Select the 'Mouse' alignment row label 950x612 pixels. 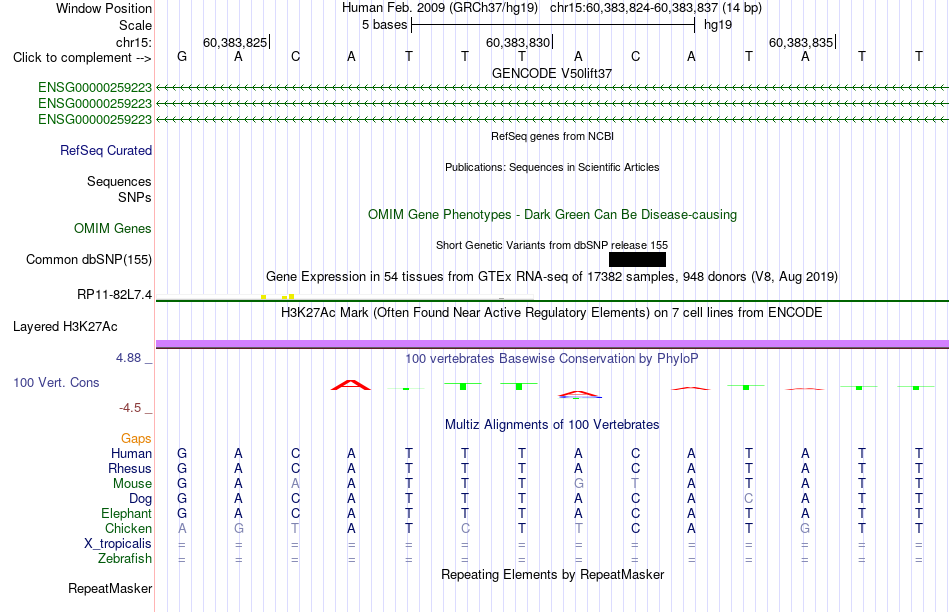(x=133, y=484)
